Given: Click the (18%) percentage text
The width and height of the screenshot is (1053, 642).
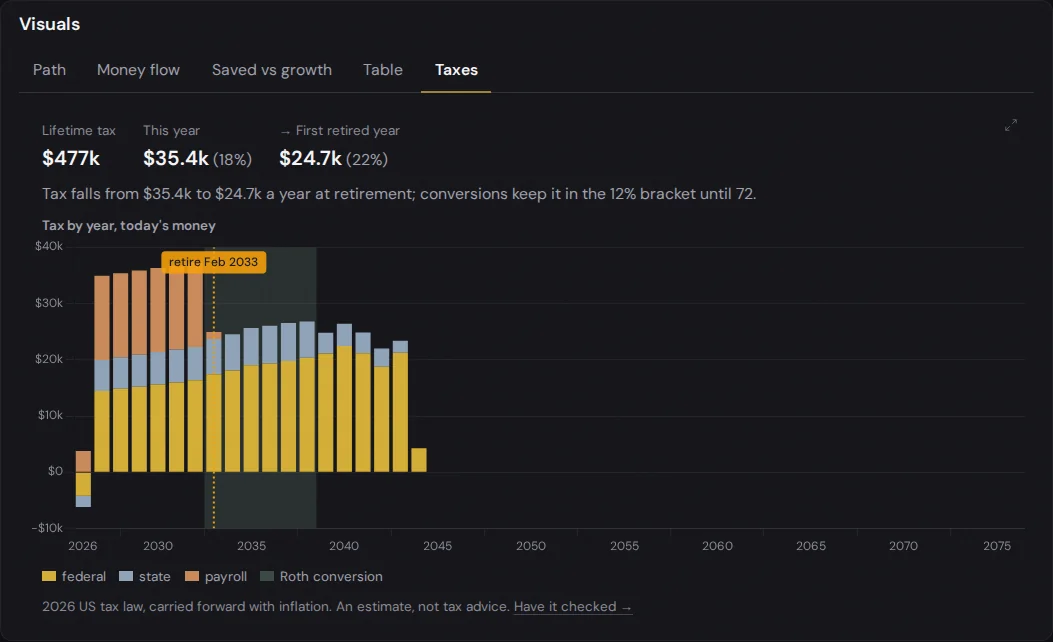Looking at the screenshot, I should pos(232,160).
